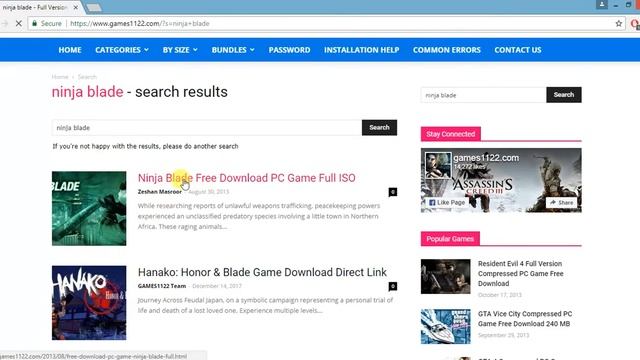Click the Ninja Blade post excerpt text

[x=259, y=216]
